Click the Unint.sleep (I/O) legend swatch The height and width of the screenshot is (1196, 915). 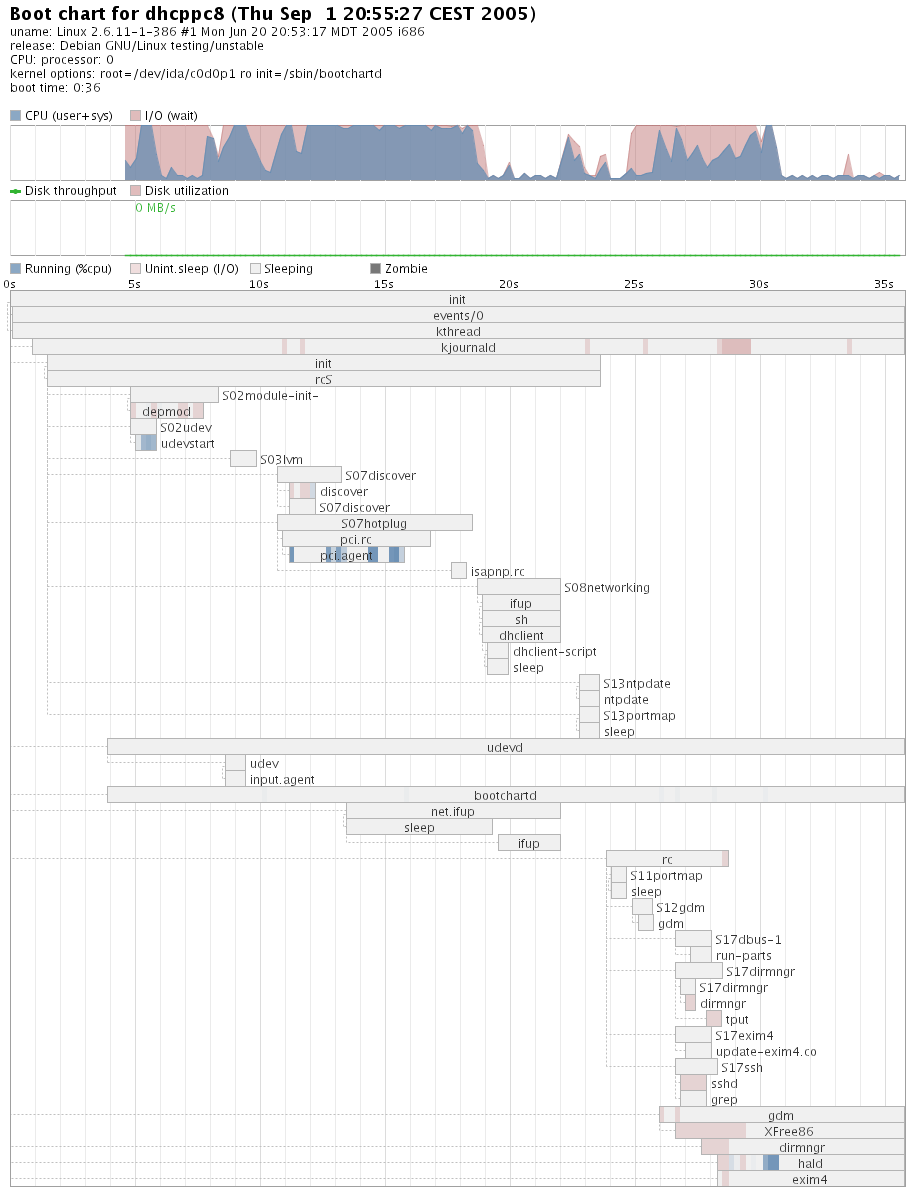pyautogui.click(x=135, y=269)
